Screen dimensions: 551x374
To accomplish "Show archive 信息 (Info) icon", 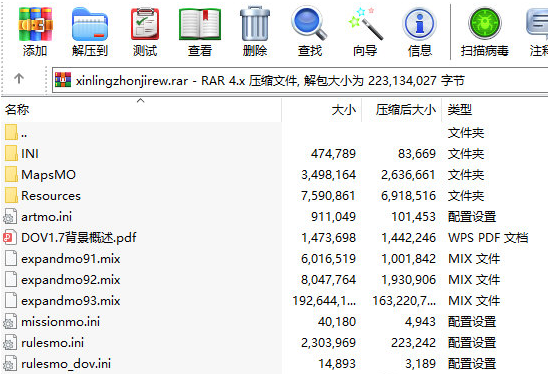I will (420, 25).
